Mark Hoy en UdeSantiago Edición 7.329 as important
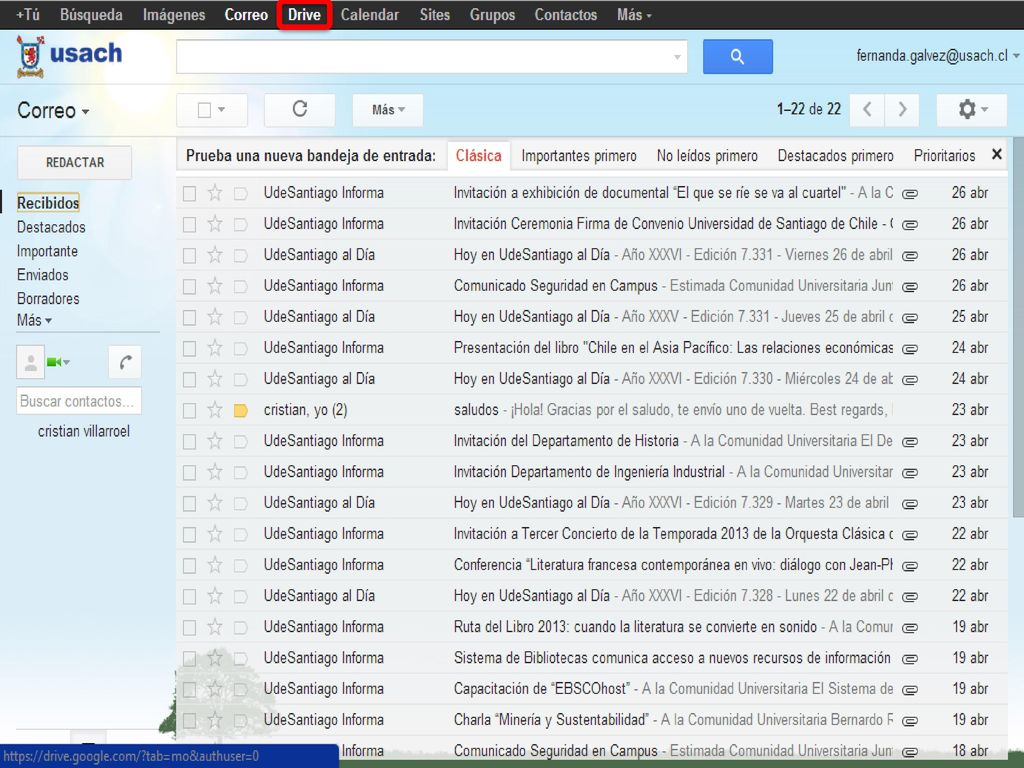Screen dimensions: 1024x768 [x=240, y=504]
